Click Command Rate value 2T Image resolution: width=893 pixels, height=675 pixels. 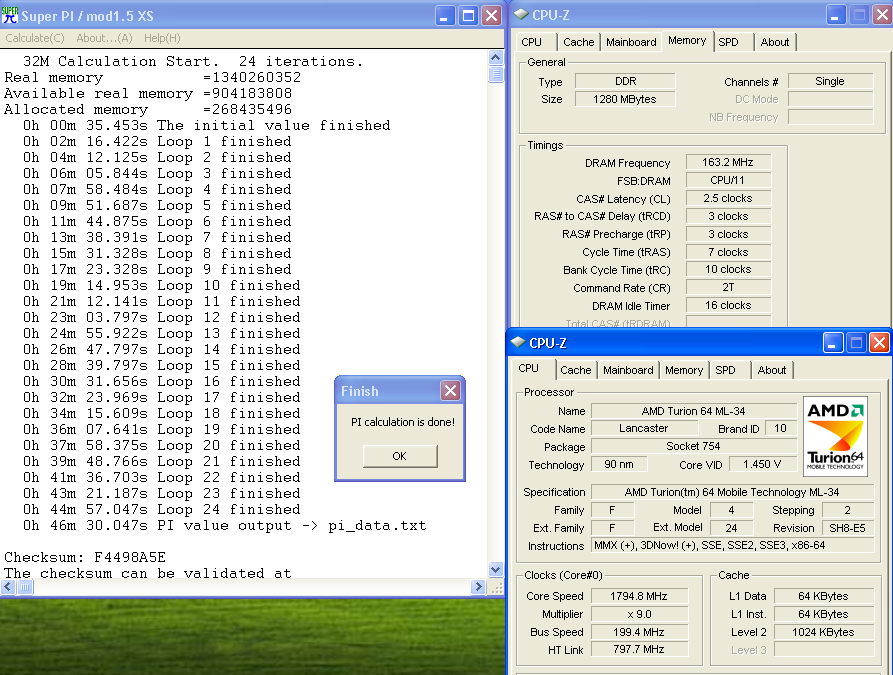pos(728,288)
